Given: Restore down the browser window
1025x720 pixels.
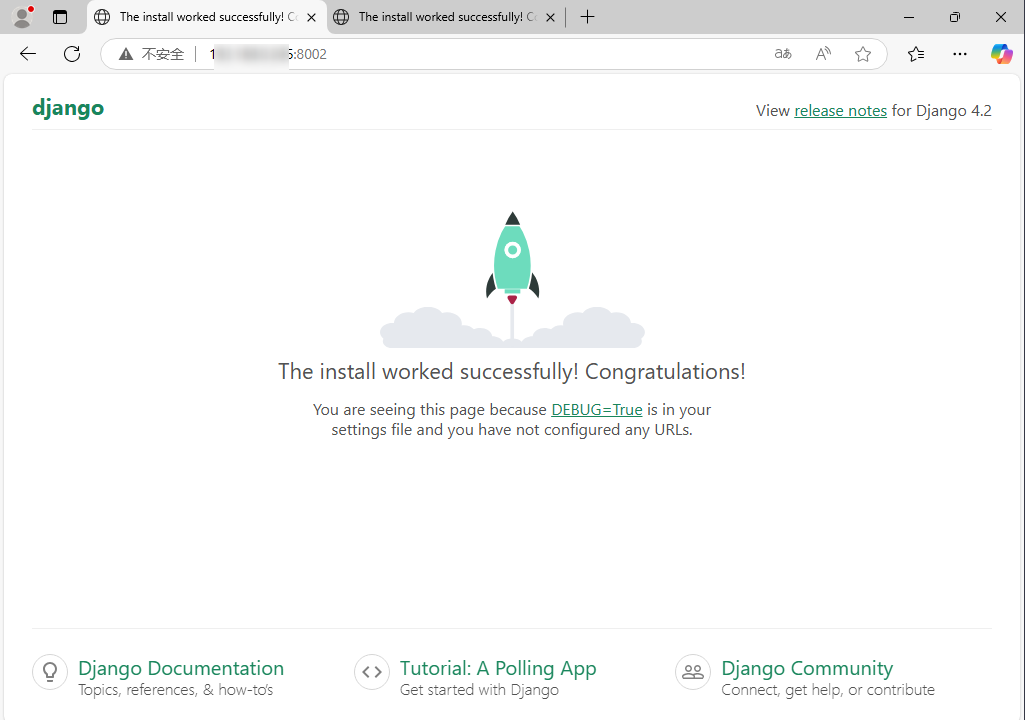Looking at the screenshot, I should (x=954, y=17).
